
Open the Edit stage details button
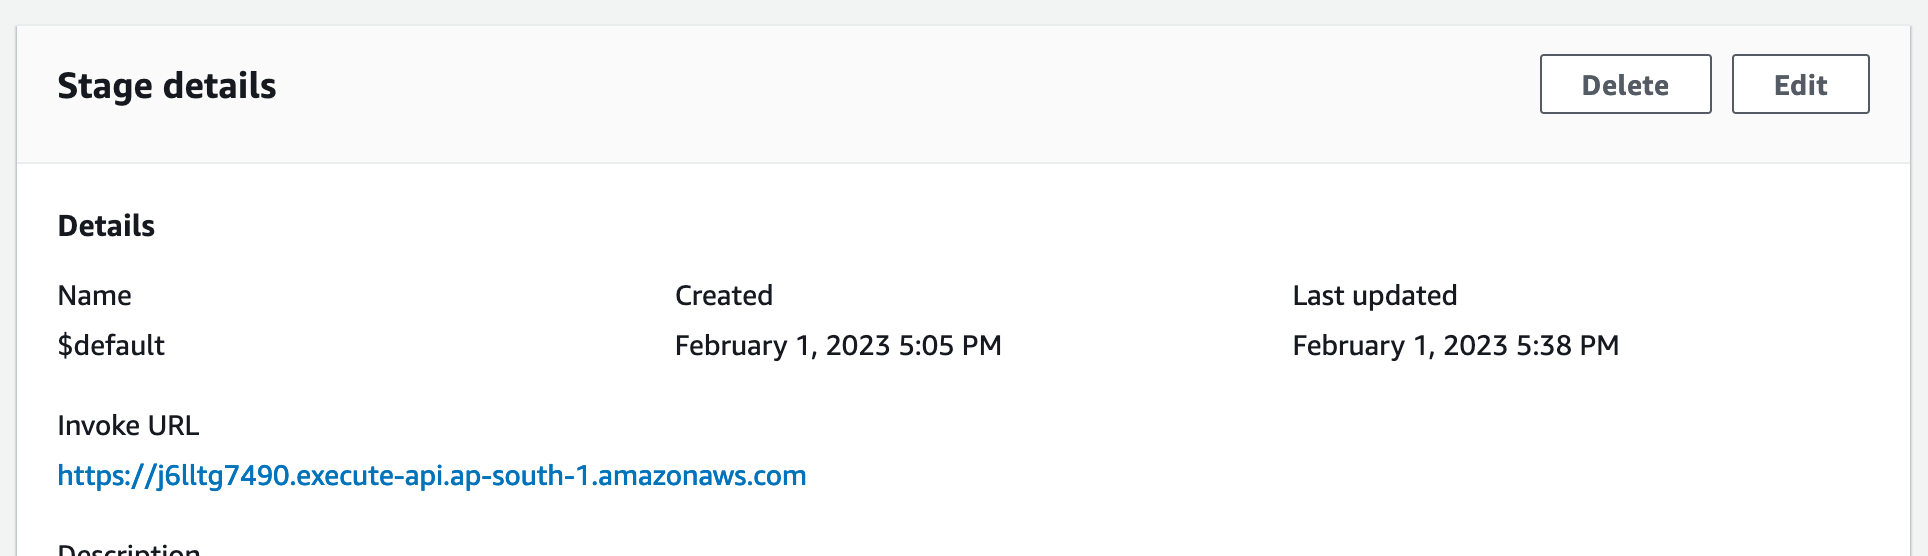point(1800,84)
